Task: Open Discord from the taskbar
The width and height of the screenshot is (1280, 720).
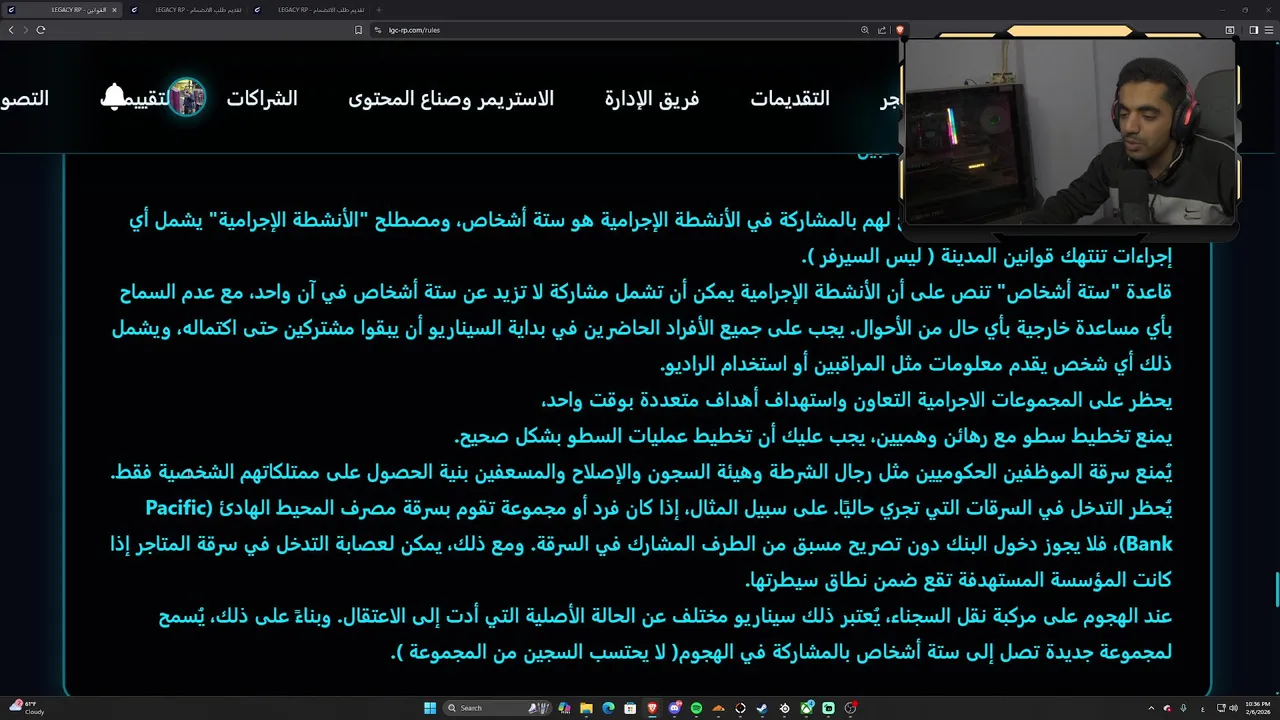Action: coord(675,708)
